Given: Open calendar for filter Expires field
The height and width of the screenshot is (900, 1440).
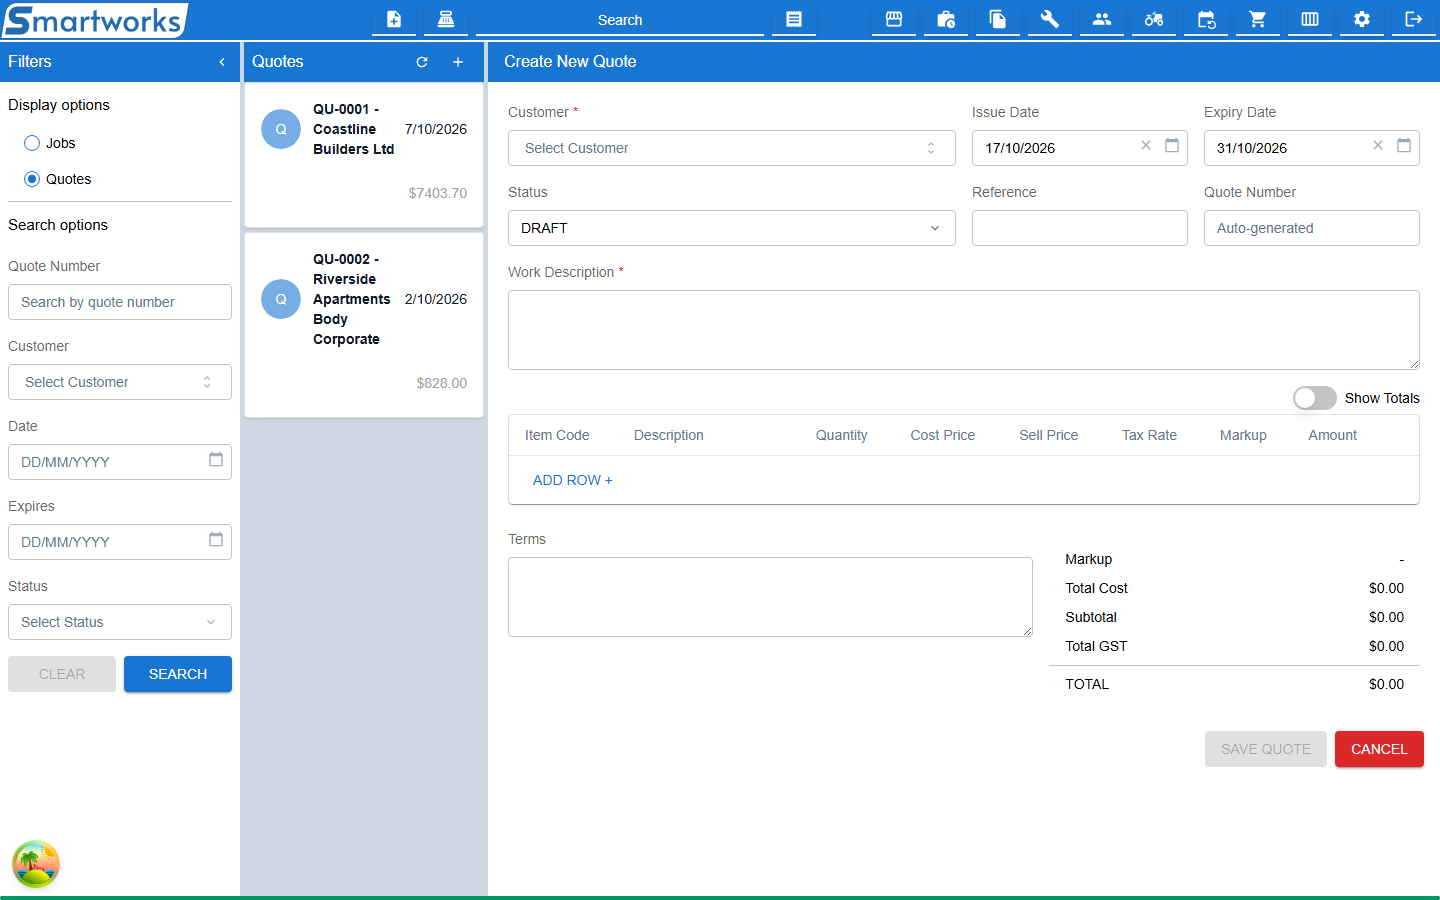Looking at the screenshot, I should pyautogui.click(x=216, y=540).
